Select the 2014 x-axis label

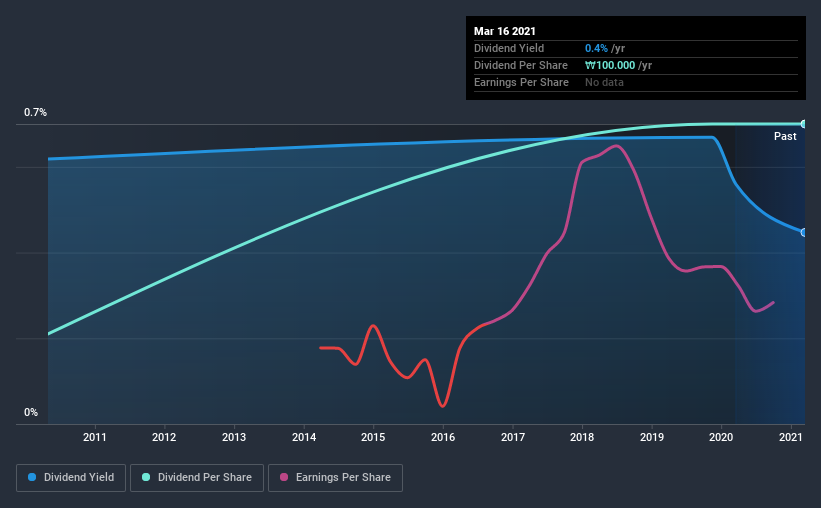[x=304, y=437]
